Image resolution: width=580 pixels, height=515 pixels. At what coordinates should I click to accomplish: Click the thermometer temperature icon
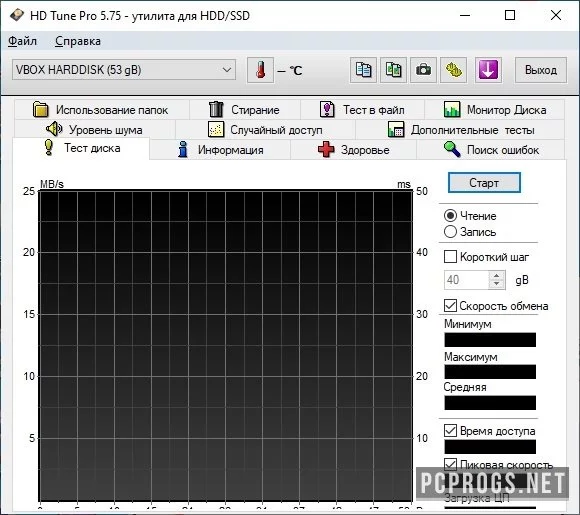point(260,70)
